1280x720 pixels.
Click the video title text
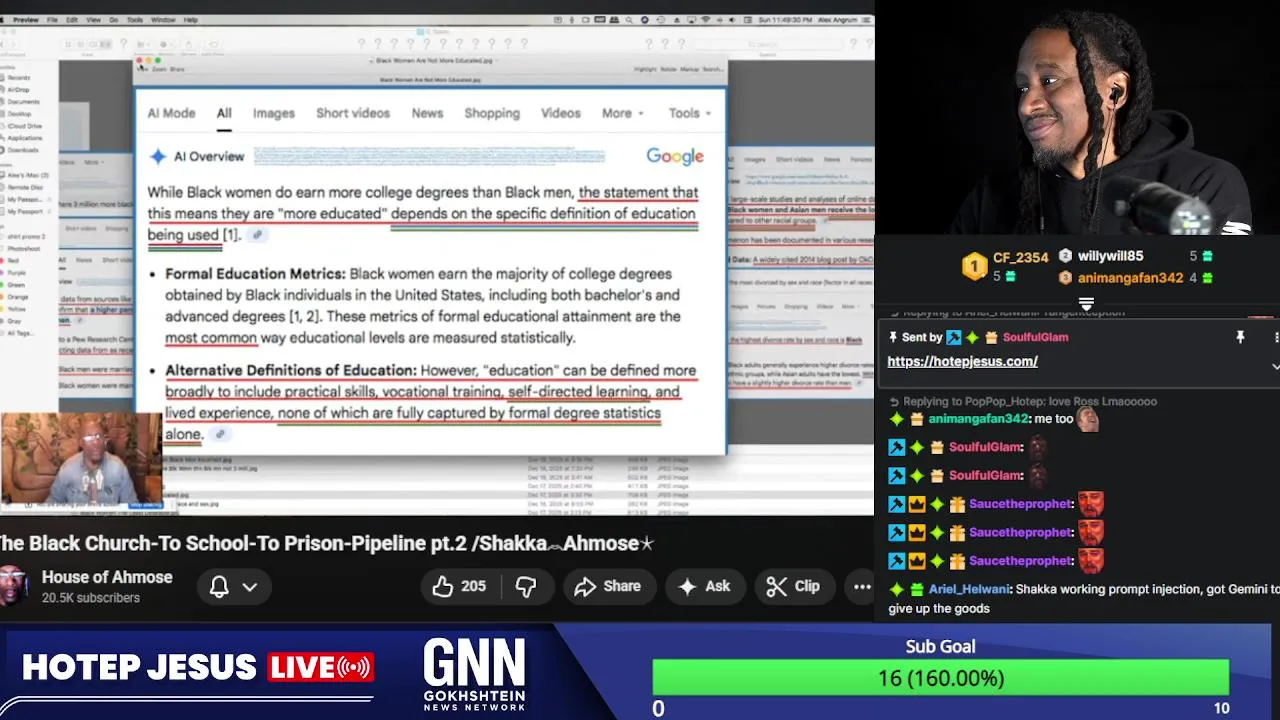click(x=327, y=543)
